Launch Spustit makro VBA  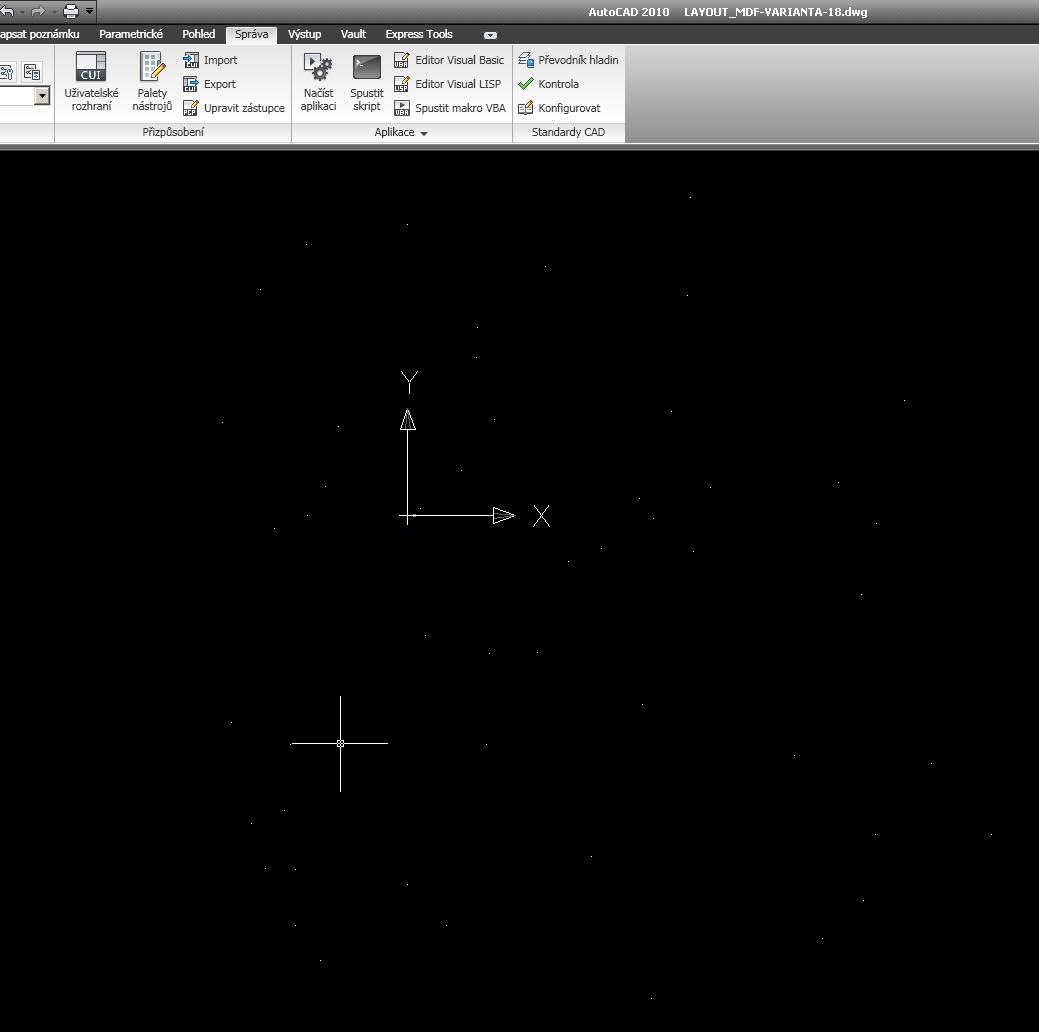tap(402, 108)
